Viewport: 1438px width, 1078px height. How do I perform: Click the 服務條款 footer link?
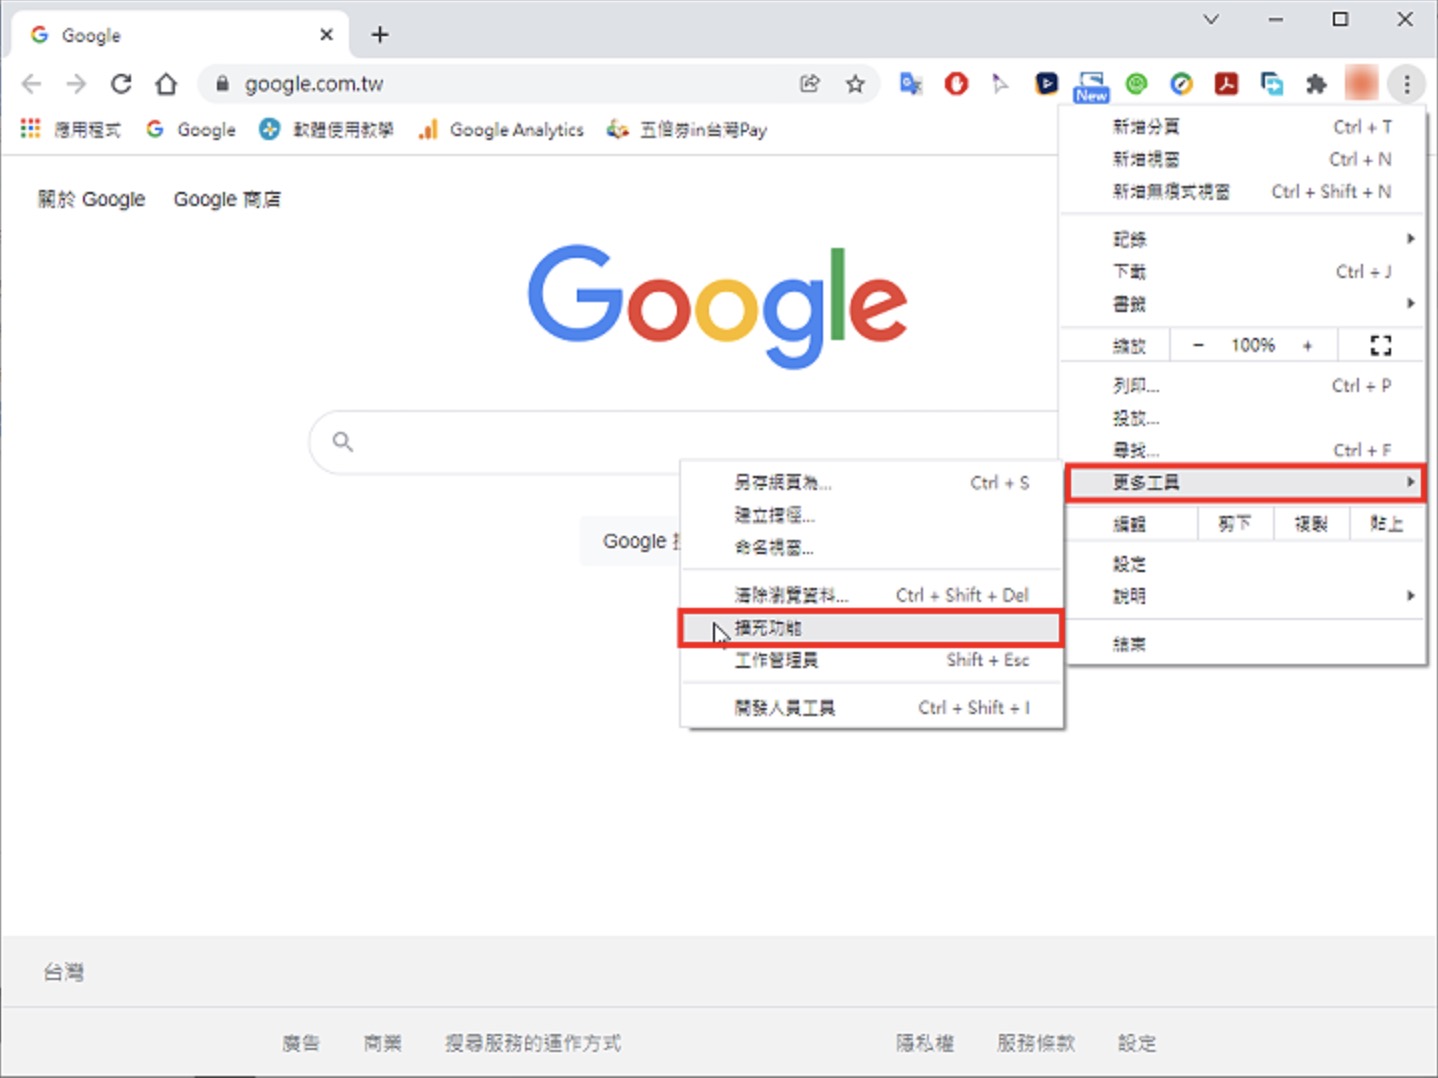tap(1036, 1043)
